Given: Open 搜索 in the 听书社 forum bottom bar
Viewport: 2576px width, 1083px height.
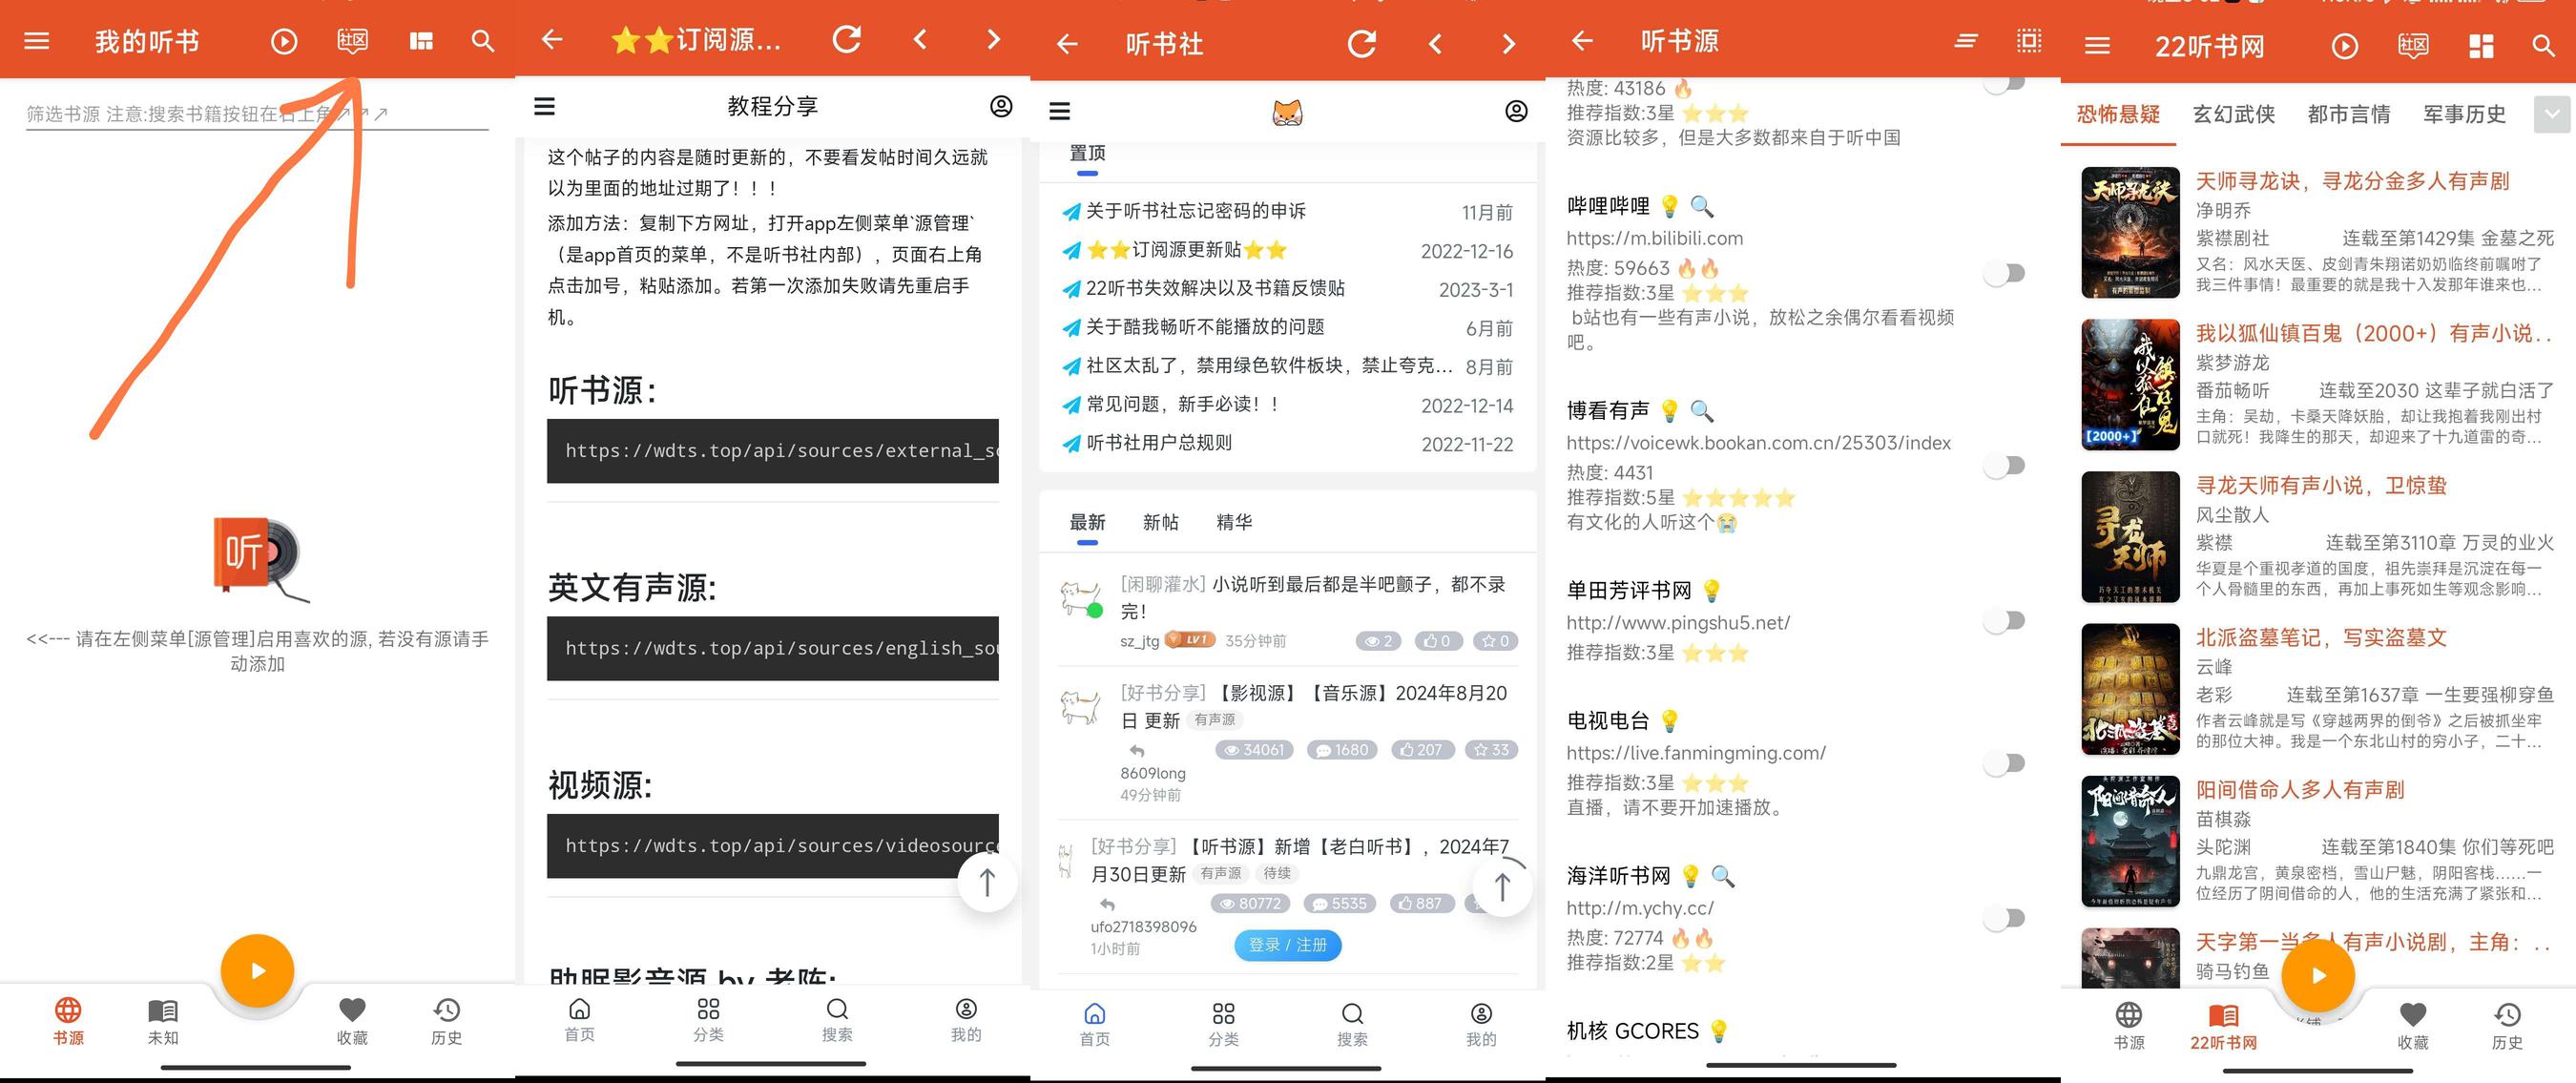Looking at the screenshot, I should (1352, 1024).
